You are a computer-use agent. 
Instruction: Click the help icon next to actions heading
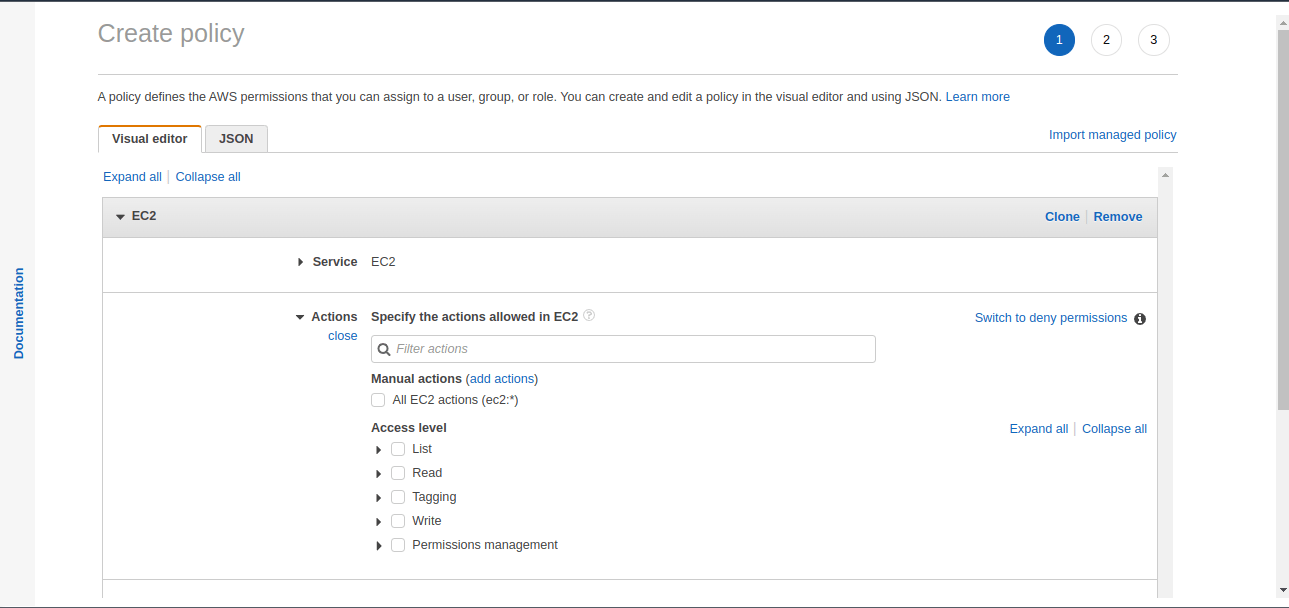point(589,315)
